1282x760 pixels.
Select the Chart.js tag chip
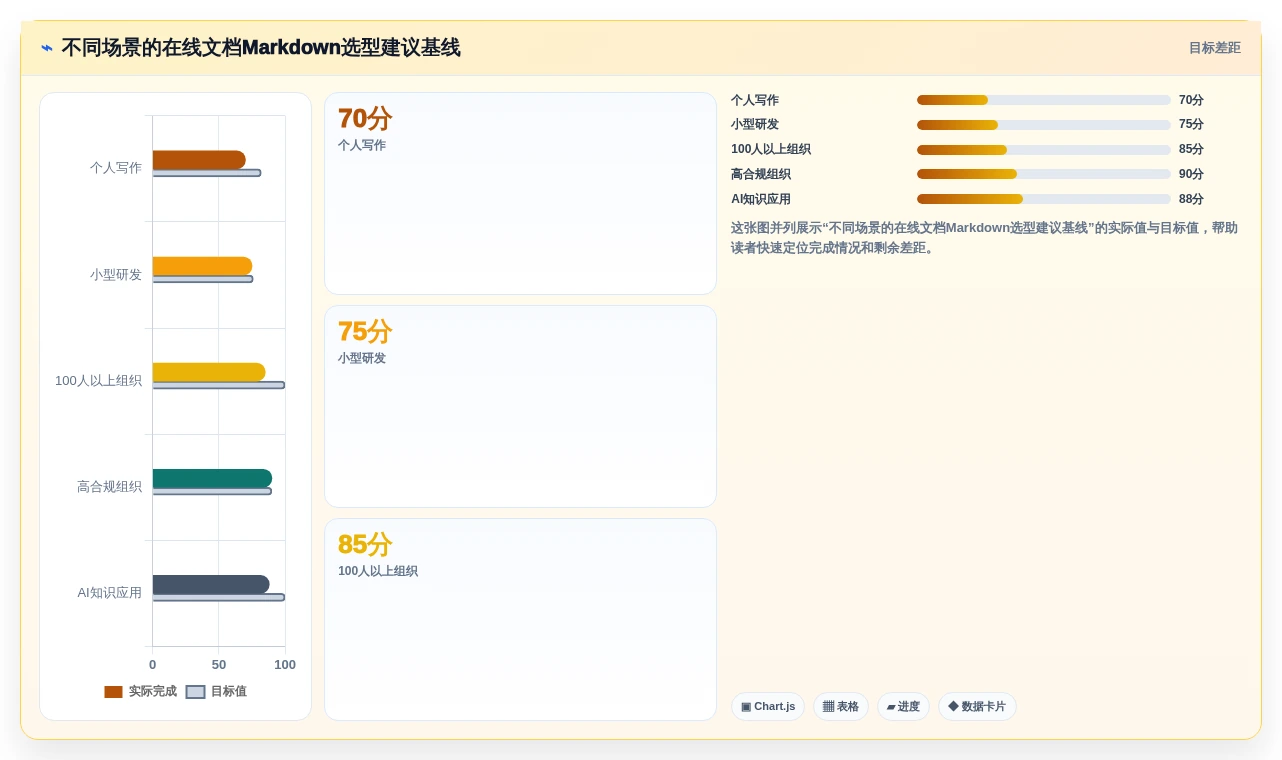click(768, 706)
